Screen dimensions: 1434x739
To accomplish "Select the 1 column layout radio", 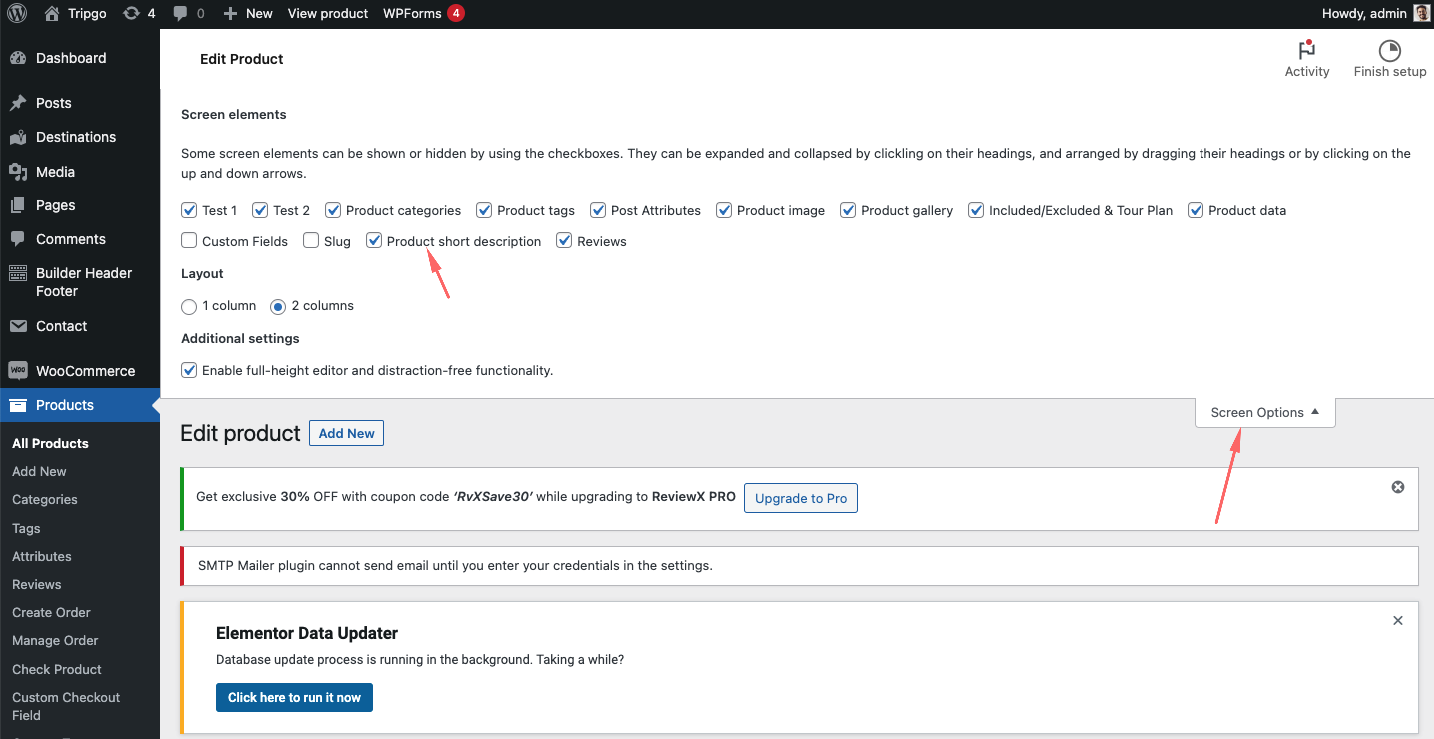I will coord(189,307).
